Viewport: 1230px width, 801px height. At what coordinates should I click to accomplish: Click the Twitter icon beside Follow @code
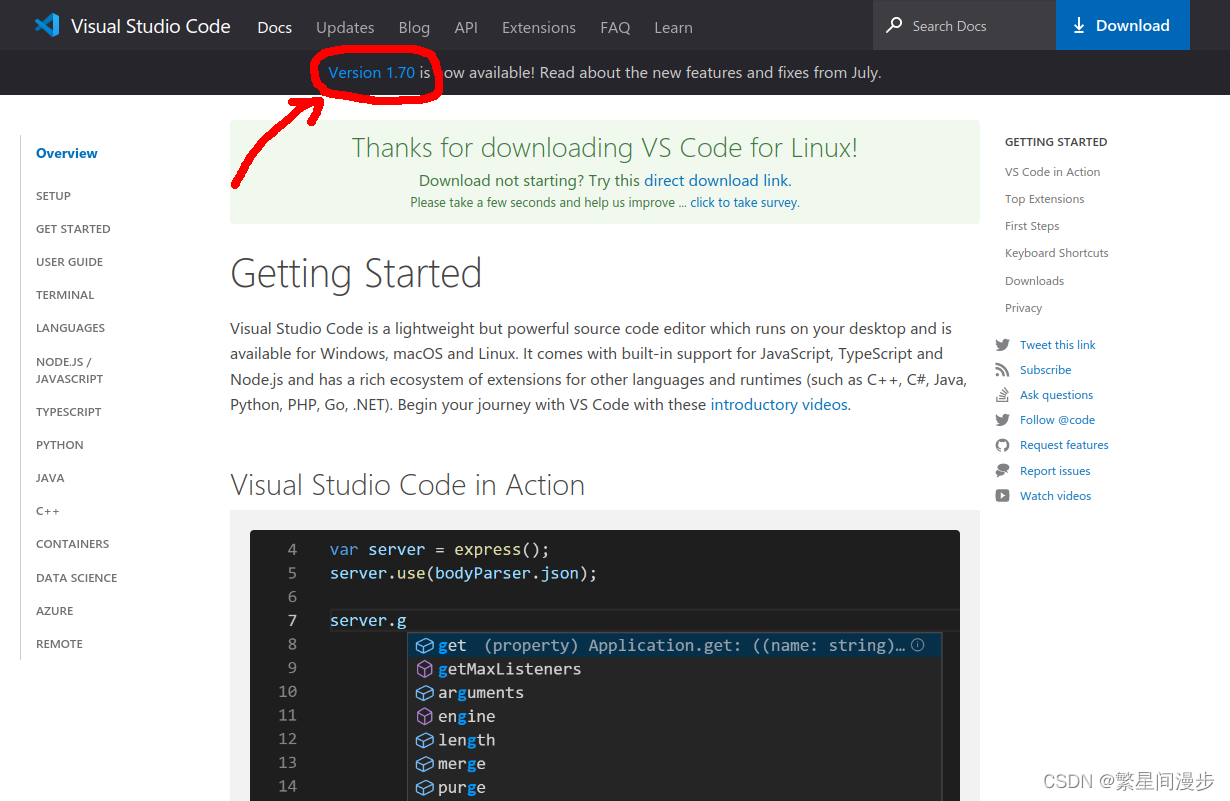[x=1002, y=420]
